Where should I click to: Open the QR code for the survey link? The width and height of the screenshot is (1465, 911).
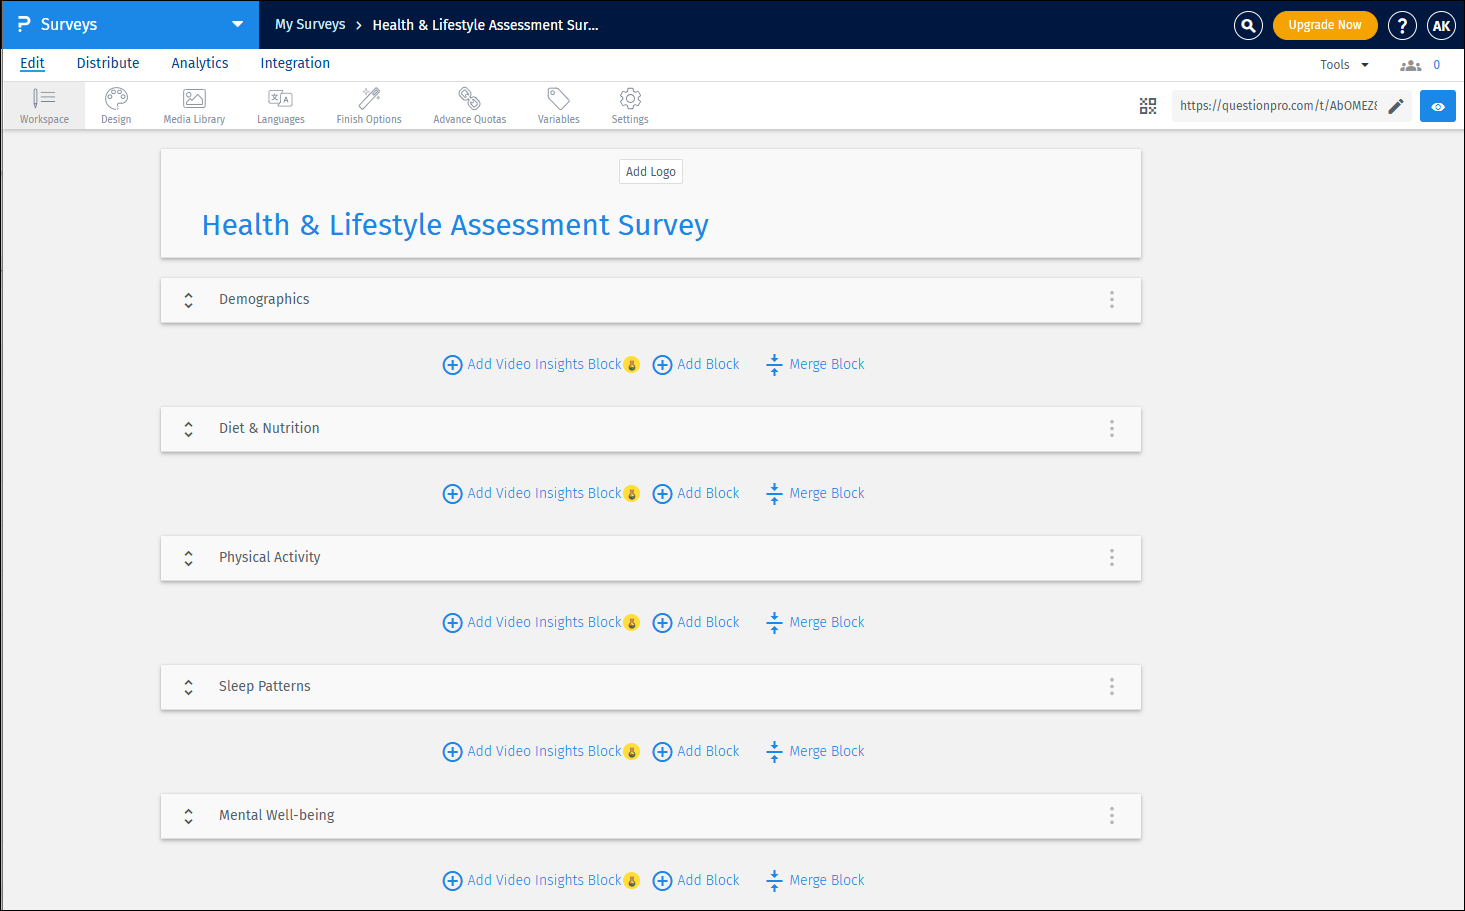click(x=1148, y=105)
